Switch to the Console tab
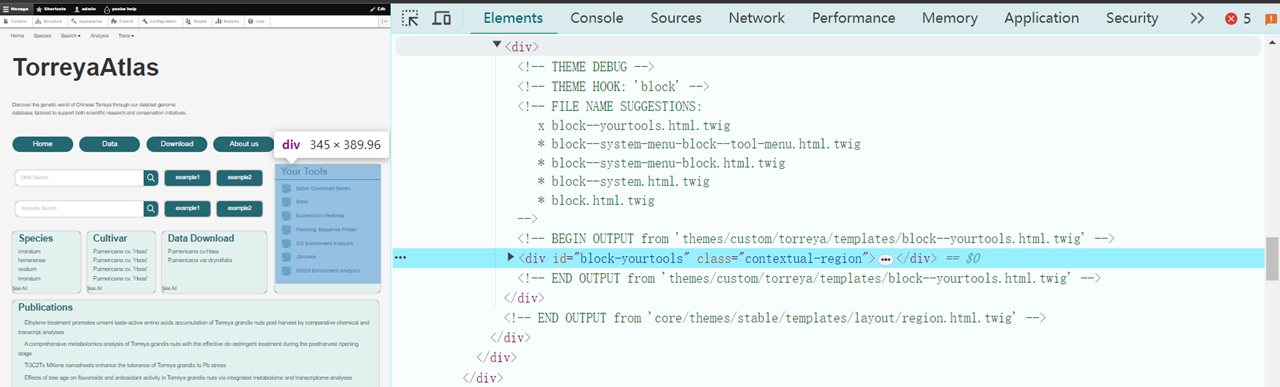 tap(597, 18)
